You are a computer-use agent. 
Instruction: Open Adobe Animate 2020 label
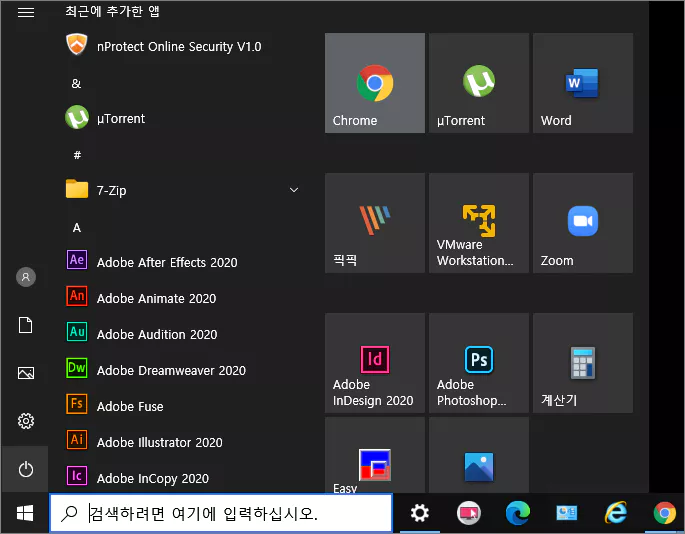[x=156, y=298]
